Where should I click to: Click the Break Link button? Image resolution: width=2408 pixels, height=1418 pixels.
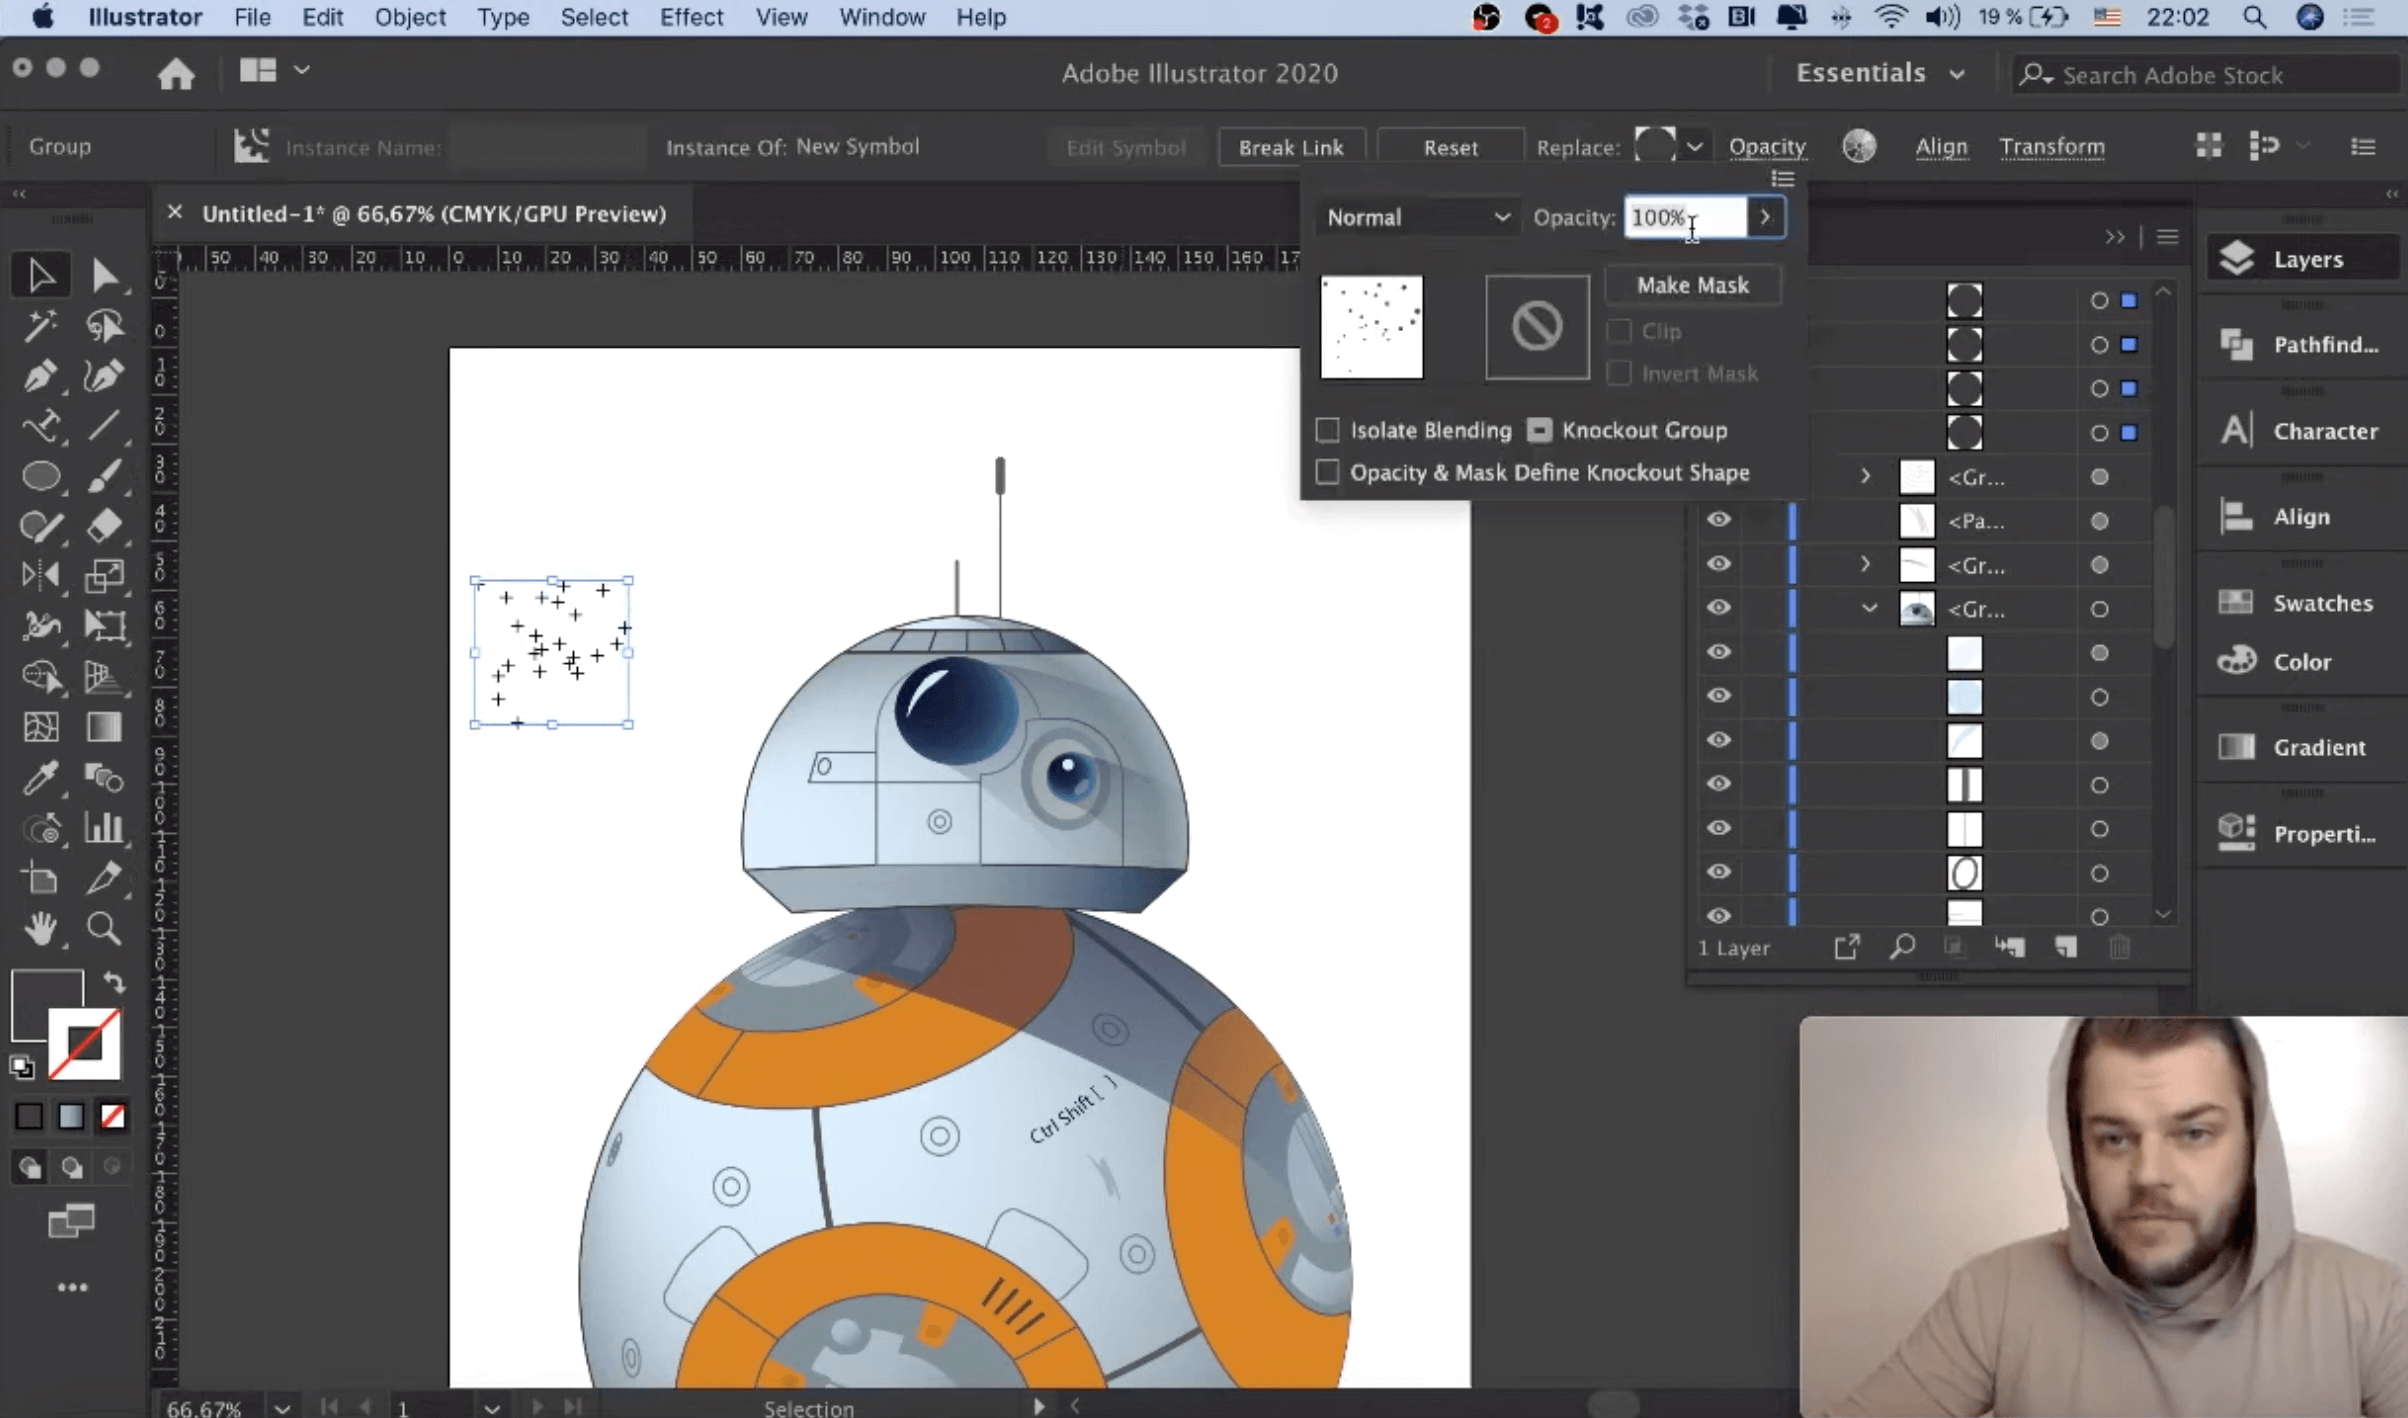[1290, 147]
